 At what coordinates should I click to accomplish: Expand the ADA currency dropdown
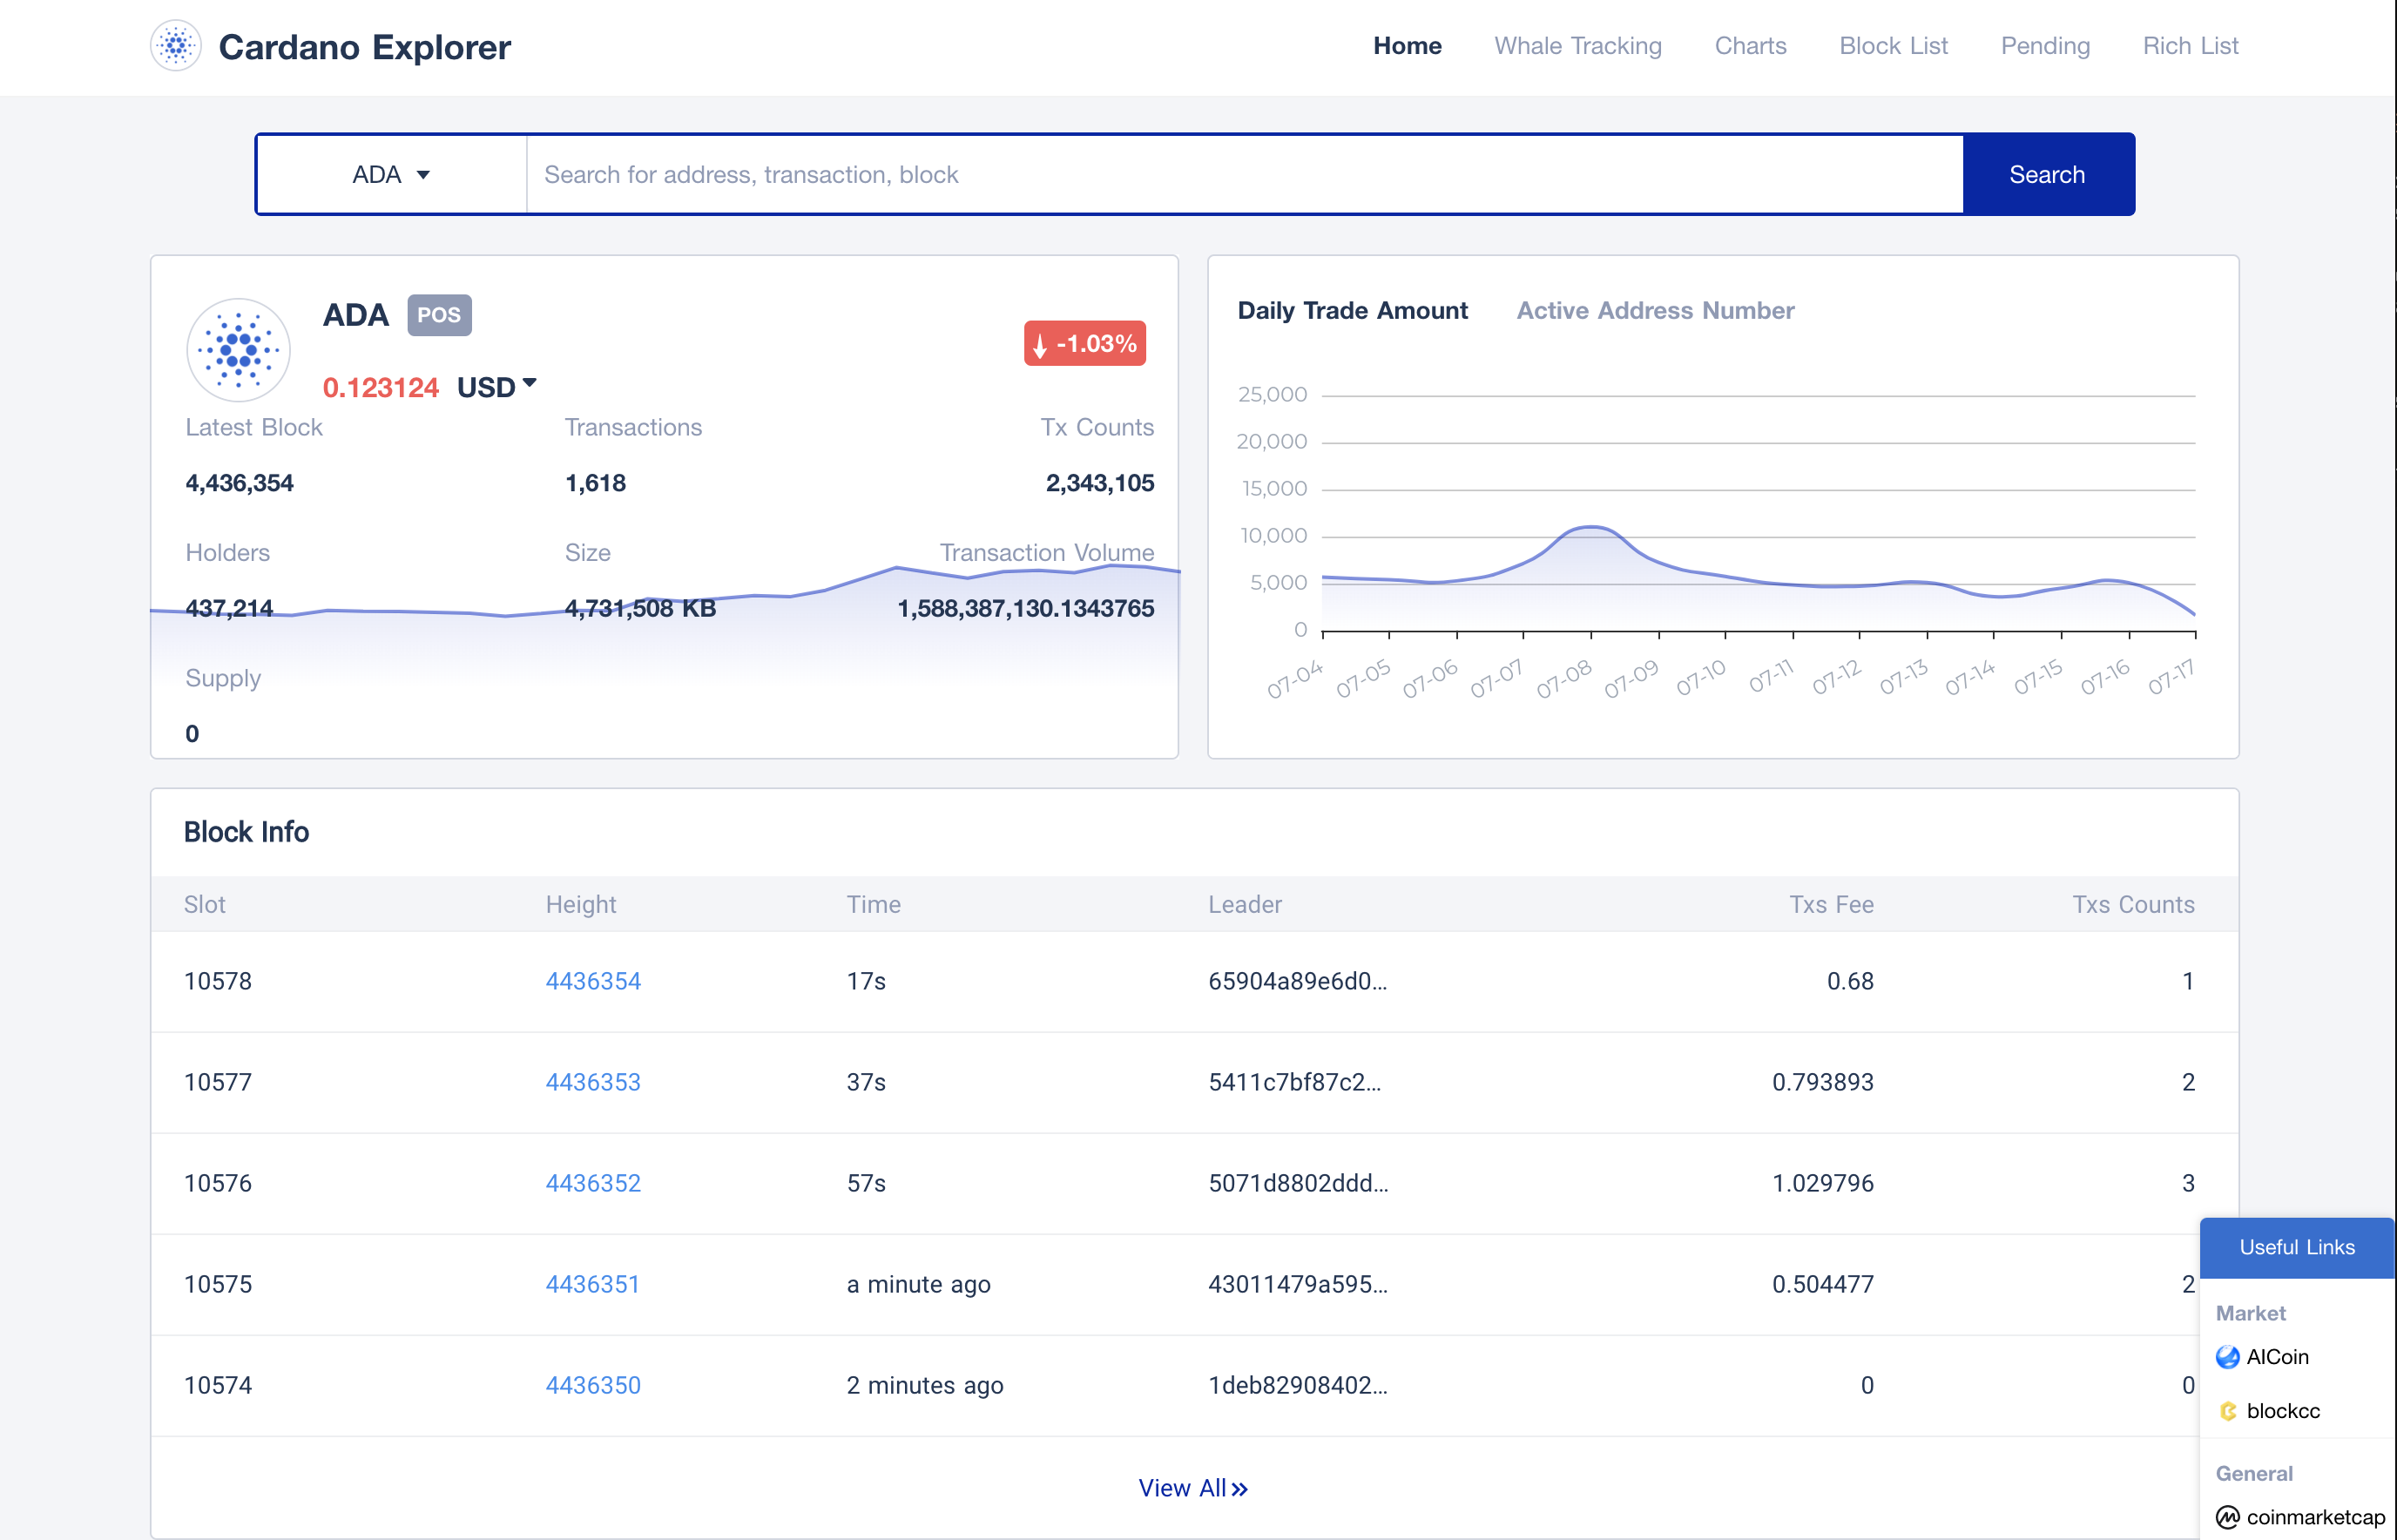[388, 173]
